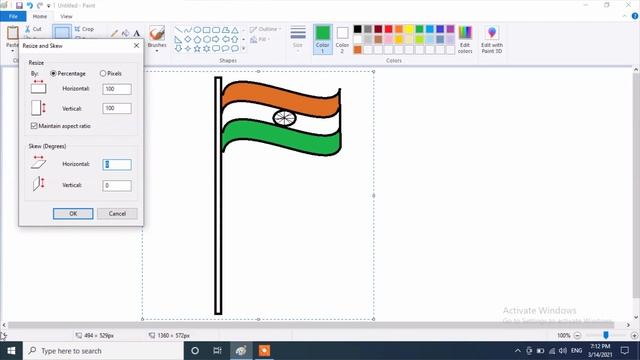
Task: Select the Fill with color bucket
Action: [x=125, y=33]
